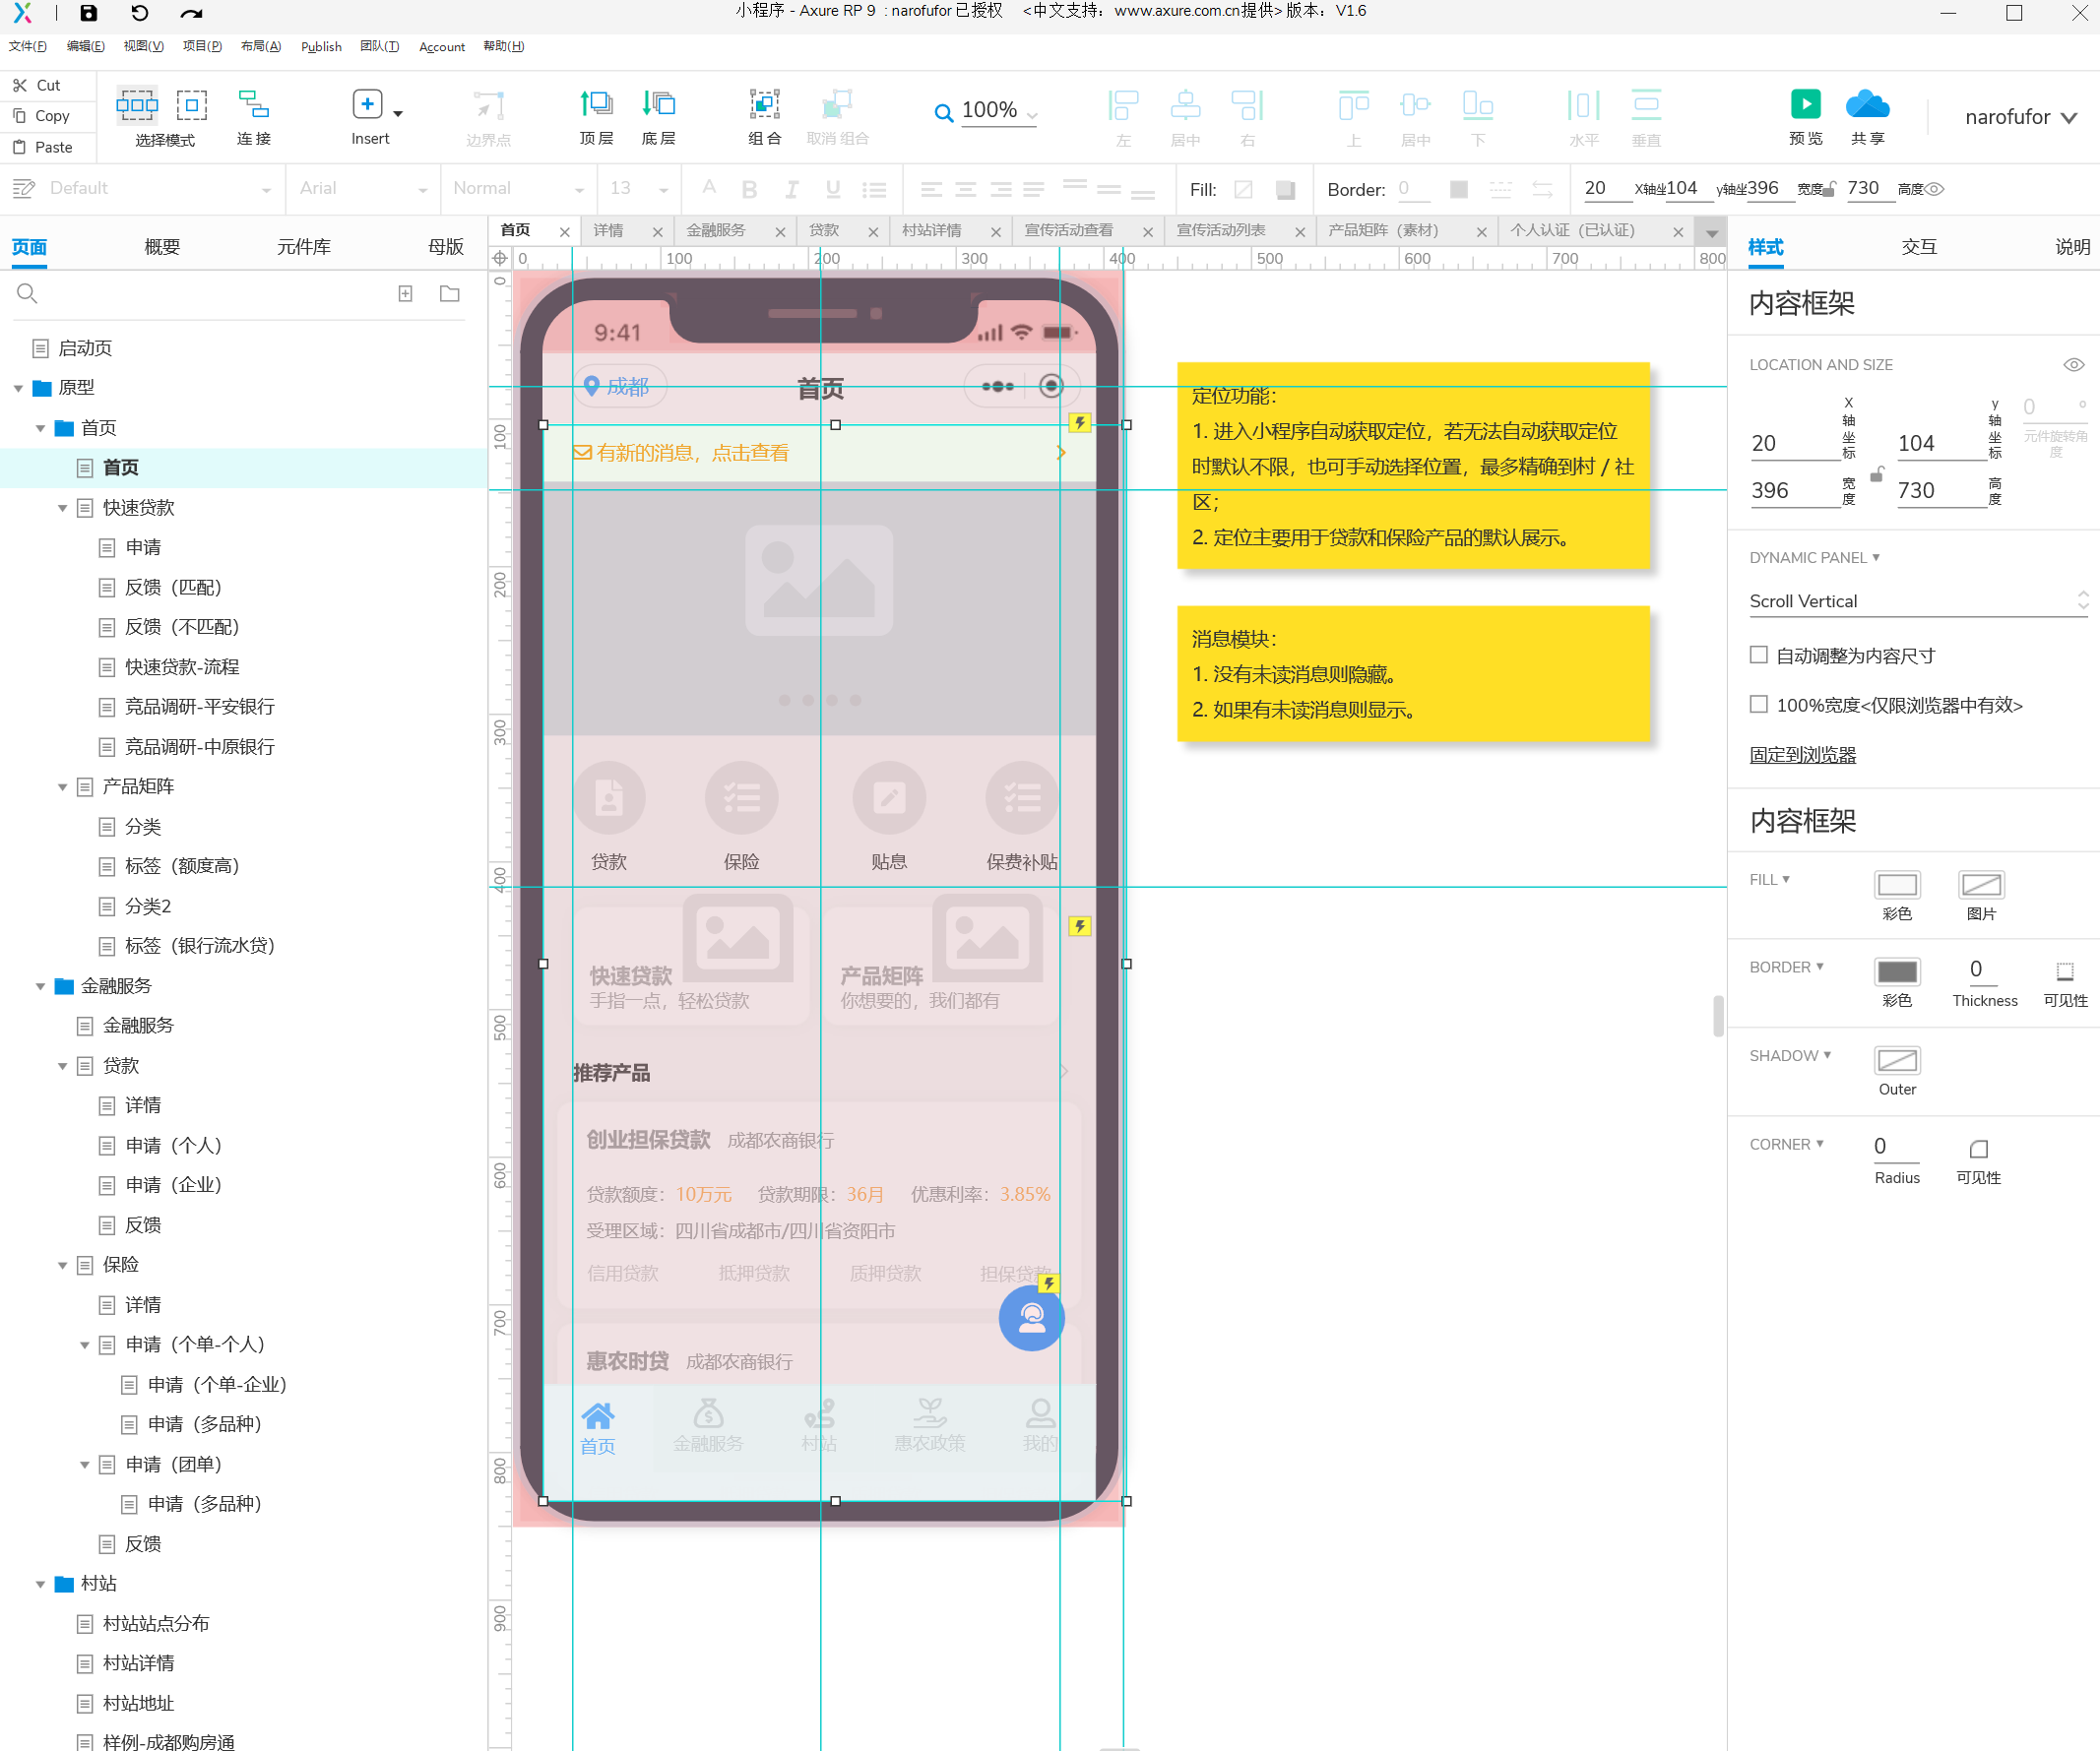Click the Connect tool icon

[253, 104]
